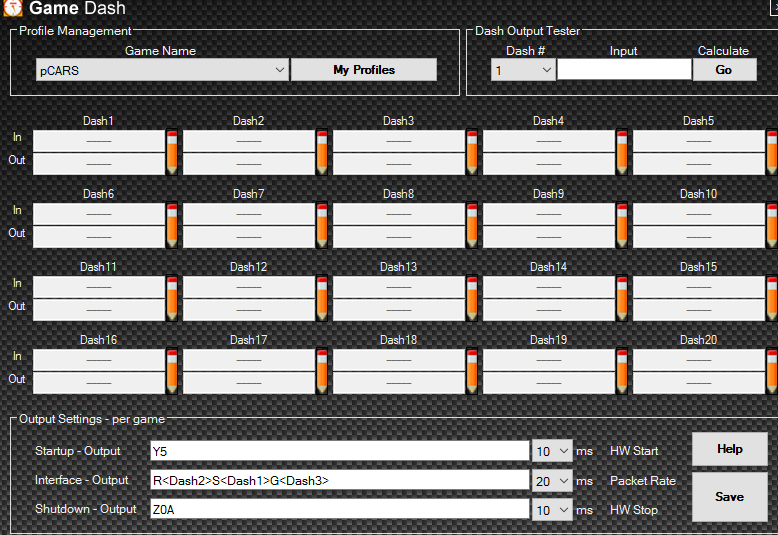Click the pencil edit icon for Dash2
Screen dimensions: 778x535
click(x=322, y=152)
